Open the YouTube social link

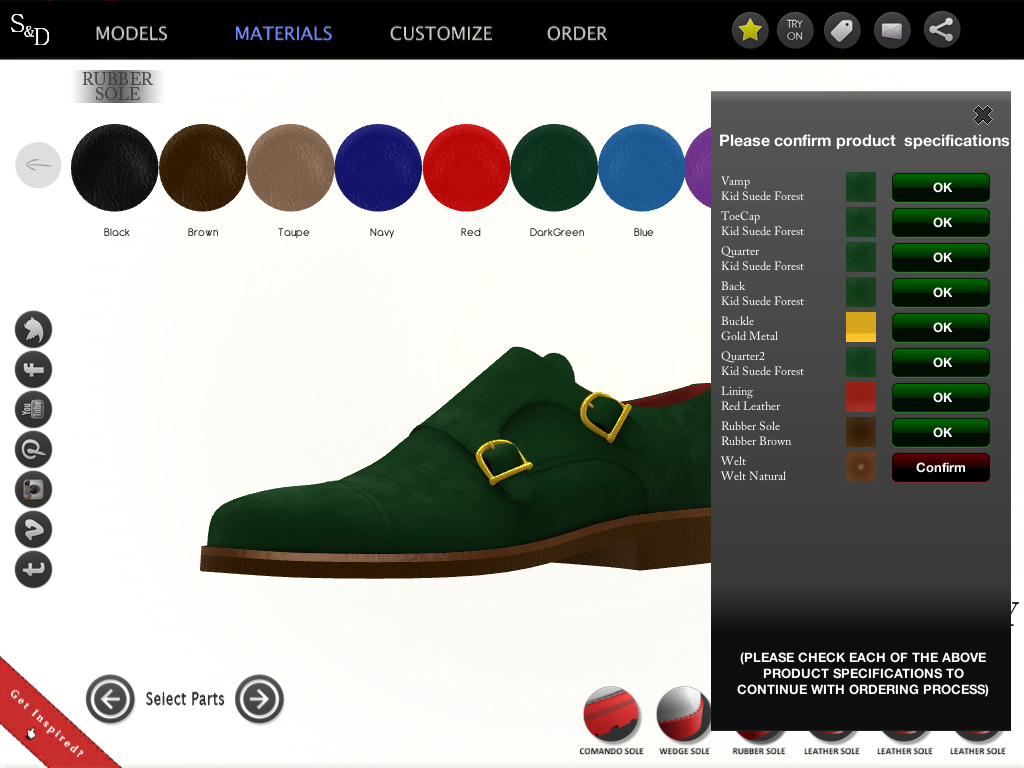(x=33, y=409)
